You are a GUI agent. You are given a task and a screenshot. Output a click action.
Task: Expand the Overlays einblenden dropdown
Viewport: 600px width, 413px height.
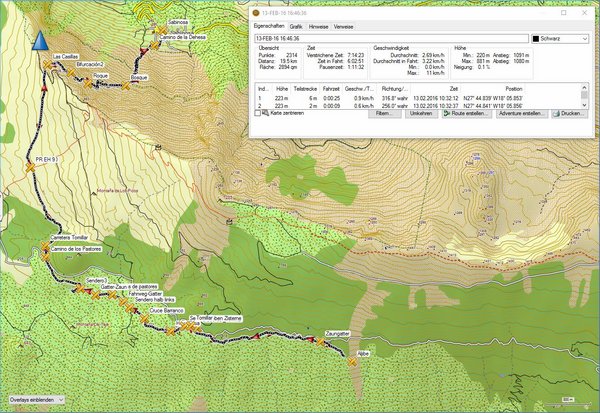(34, 400)
